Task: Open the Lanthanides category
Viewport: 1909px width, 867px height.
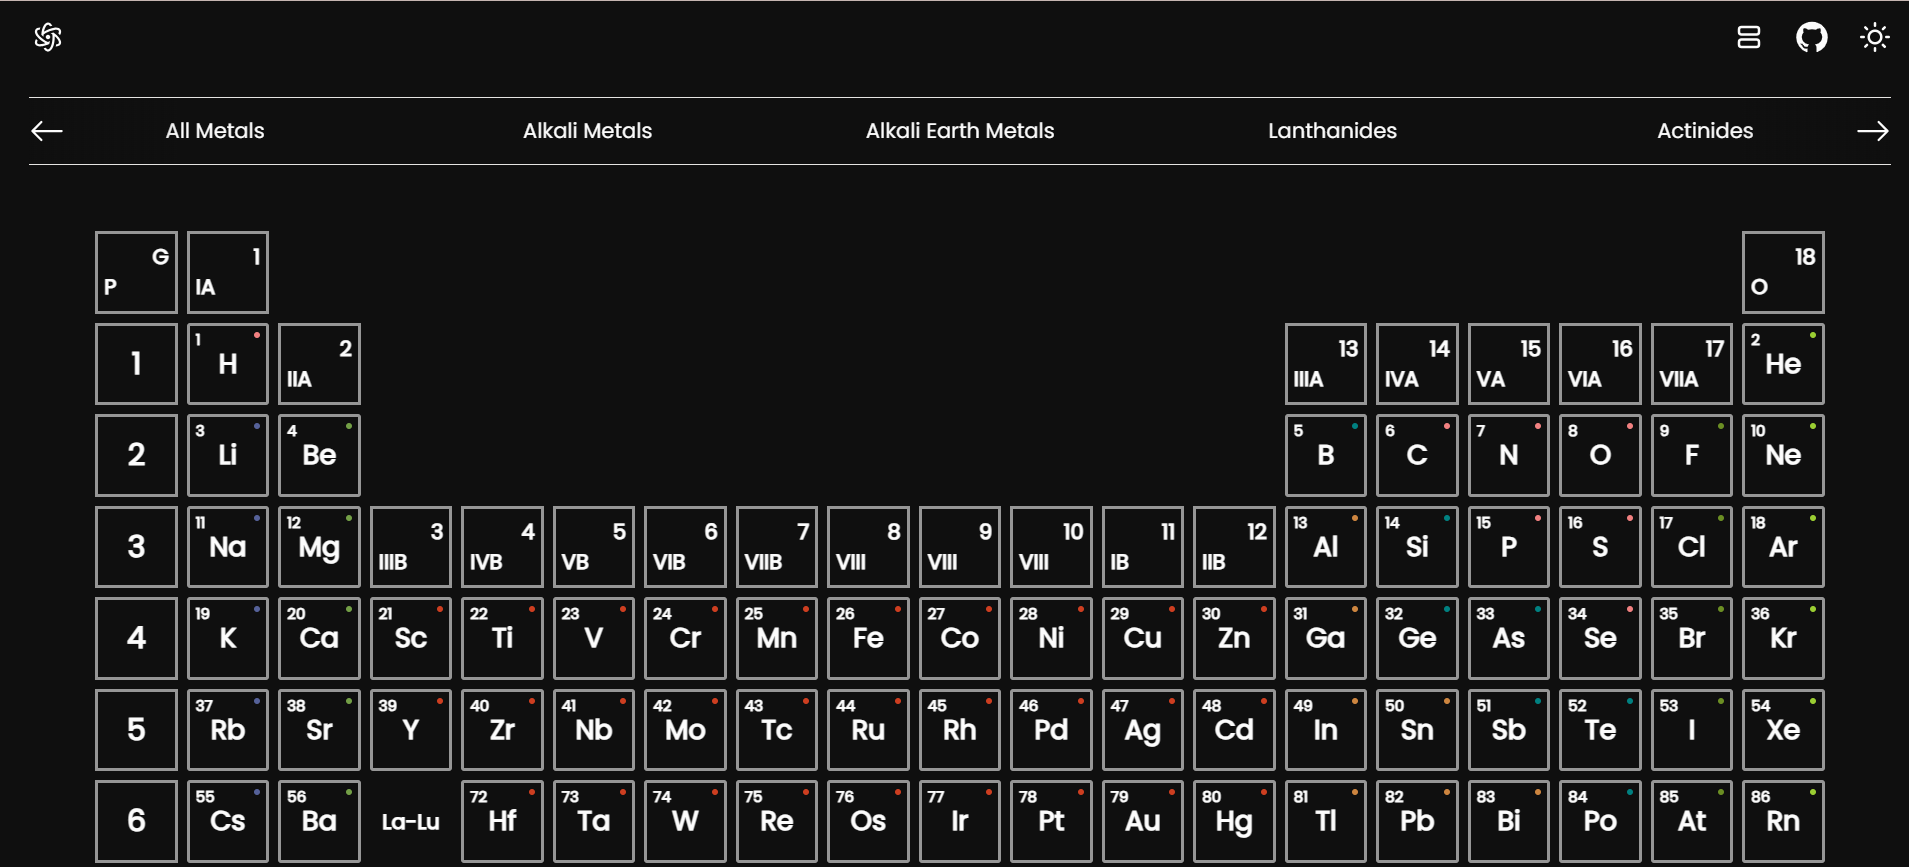Action: tap(1332, 131)
